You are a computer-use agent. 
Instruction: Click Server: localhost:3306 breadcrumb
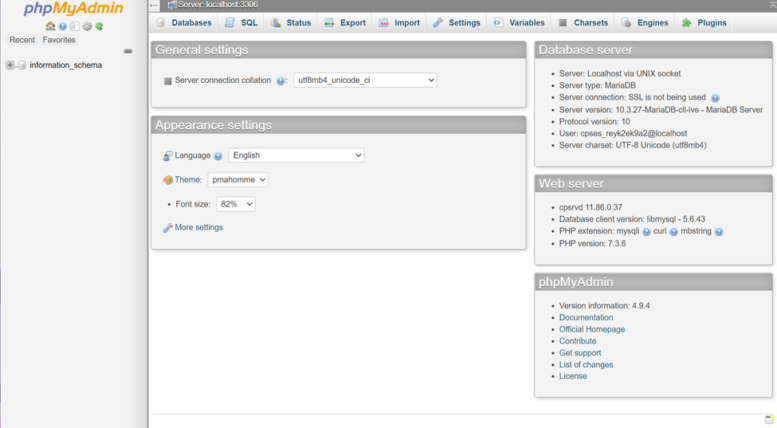coord(218,5)
